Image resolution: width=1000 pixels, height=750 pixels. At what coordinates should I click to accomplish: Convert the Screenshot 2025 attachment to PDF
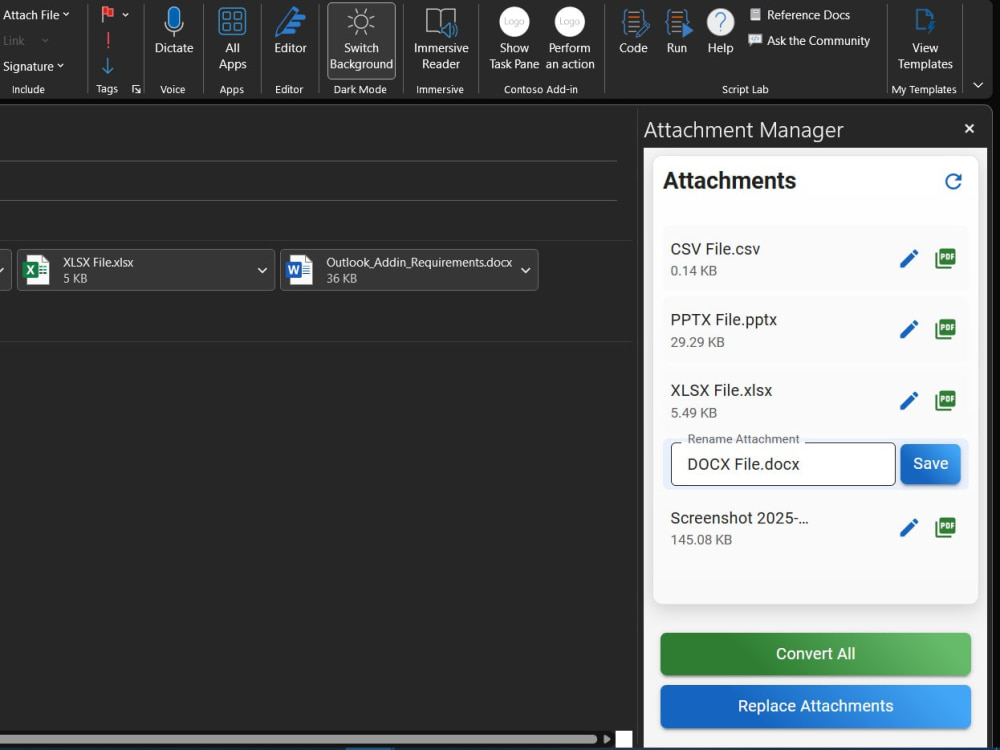coord(945,527)
